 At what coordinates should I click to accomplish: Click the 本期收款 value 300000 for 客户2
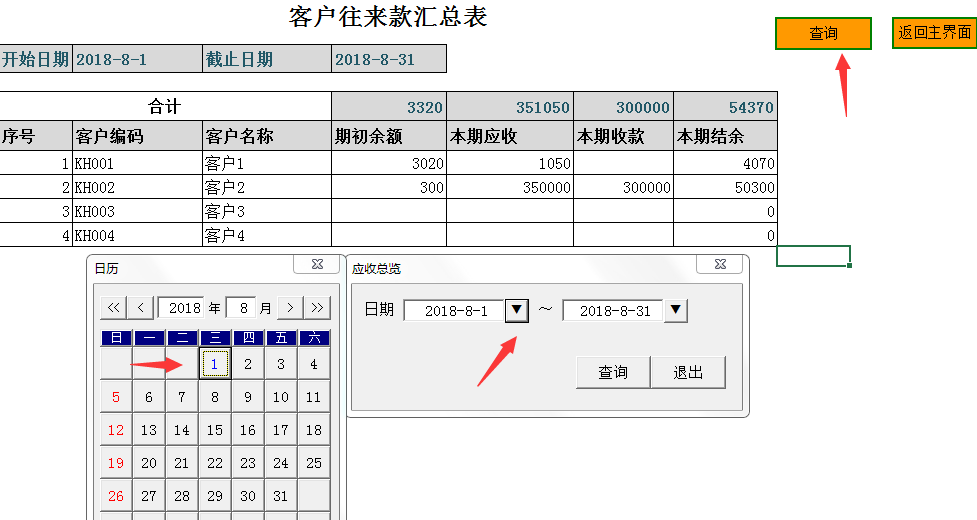point(624,187)
